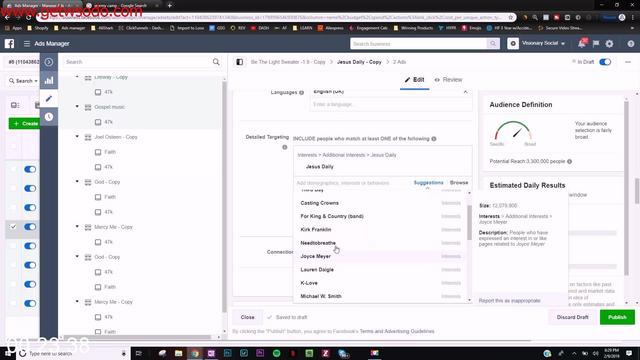The width and height of the screenshot is (640, 360).
Task: Click the Audience Definition panel scrollbar
Action: 627,188
